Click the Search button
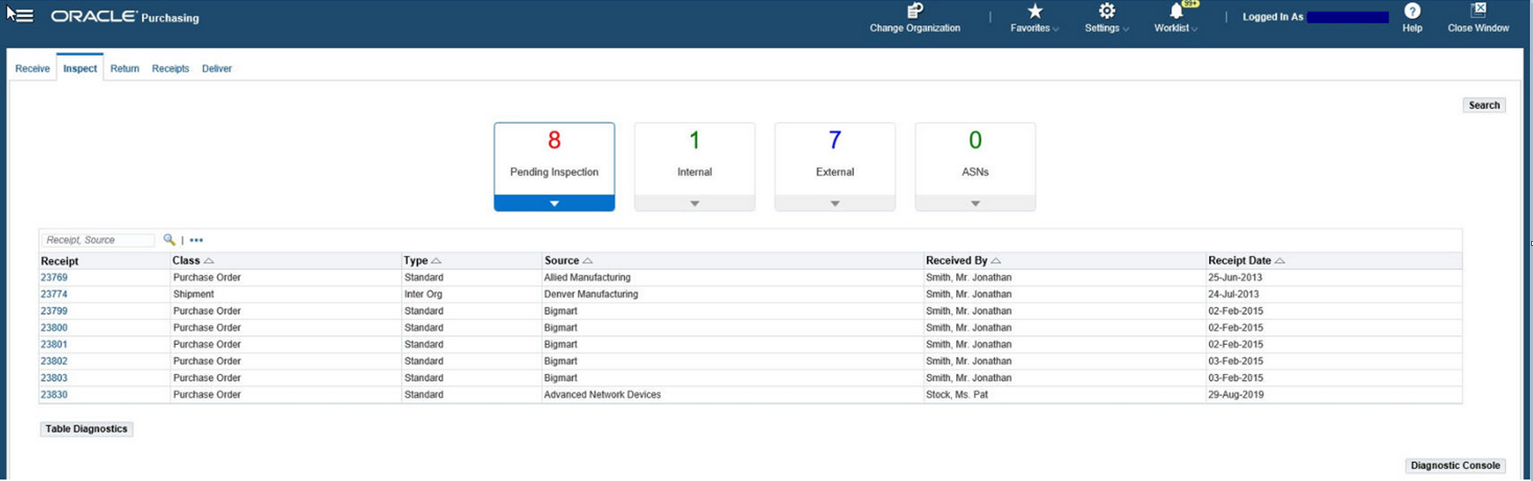The height and width of the screenshot is (481, 1533). tap(1484, 105)
